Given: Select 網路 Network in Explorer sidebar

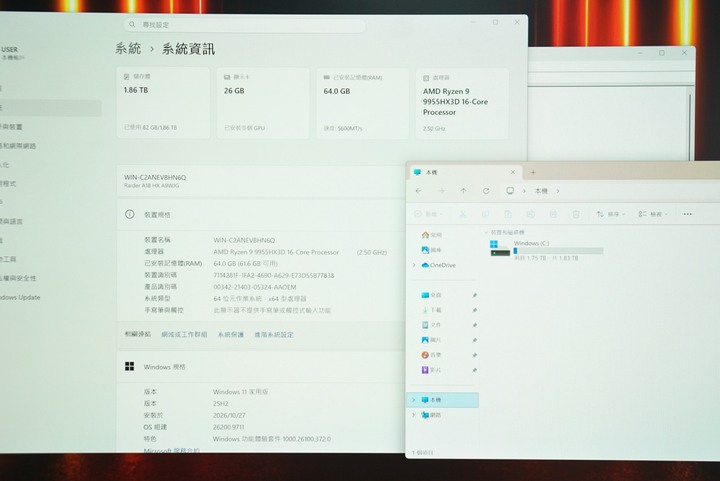Looking at the screenshot, I should pyautogui.click(x=432, y=415).
